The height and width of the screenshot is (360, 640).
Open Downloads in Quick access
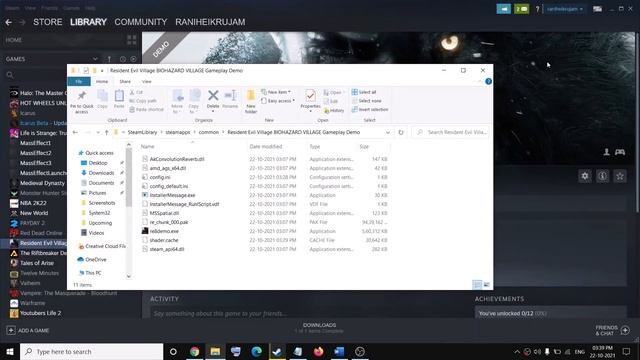coord(101,173)
